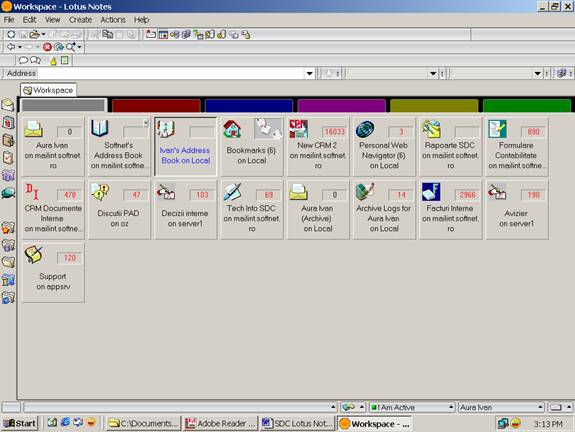
Task: Open the View menu
Action: [x=52, y=20]
